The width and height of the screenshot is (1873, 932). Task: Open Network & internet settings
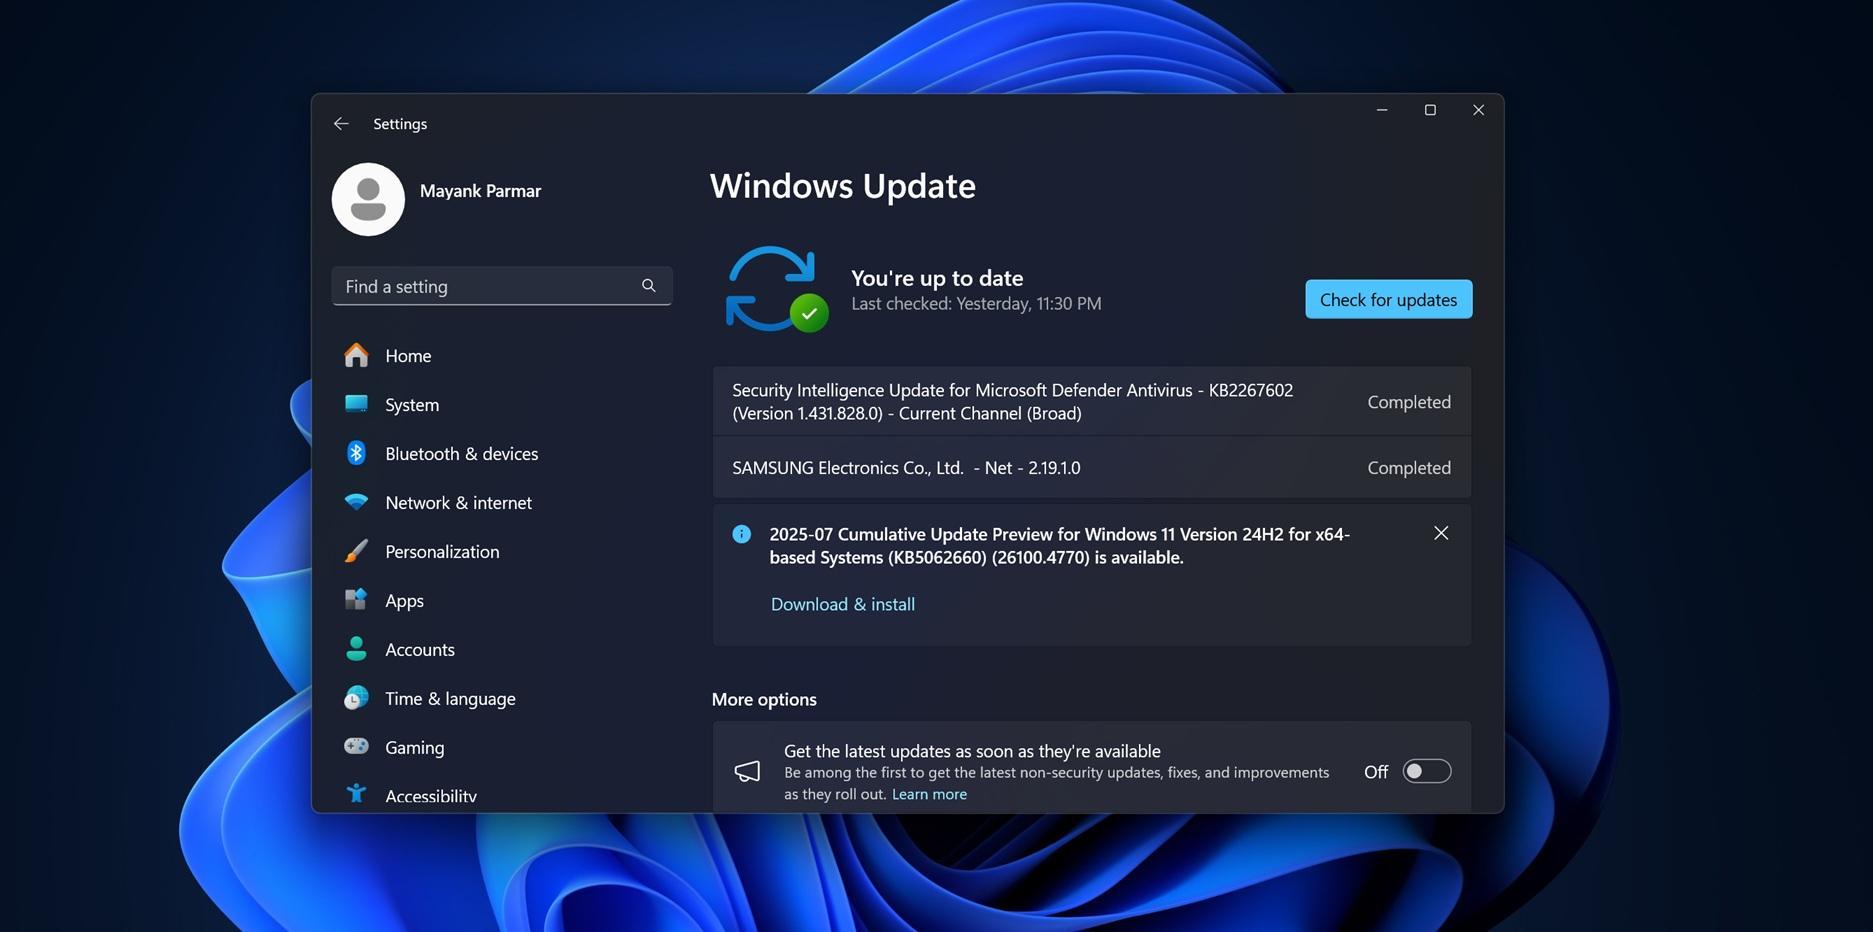click(x=458, y=501)
